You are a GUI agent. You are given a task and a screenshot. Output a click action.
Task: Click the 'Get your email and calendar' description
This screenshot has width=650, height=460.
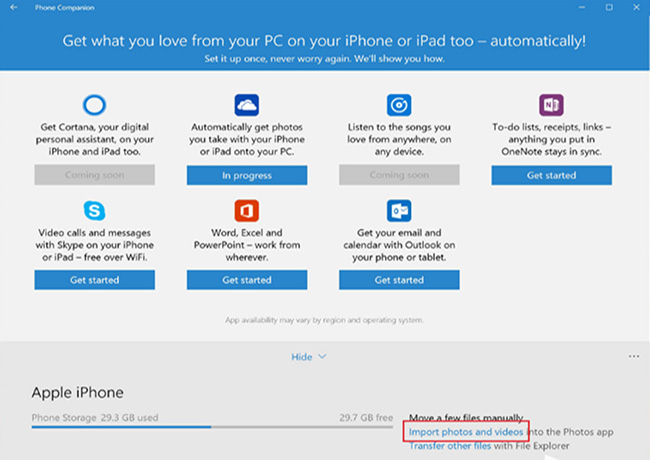(399, 245)
